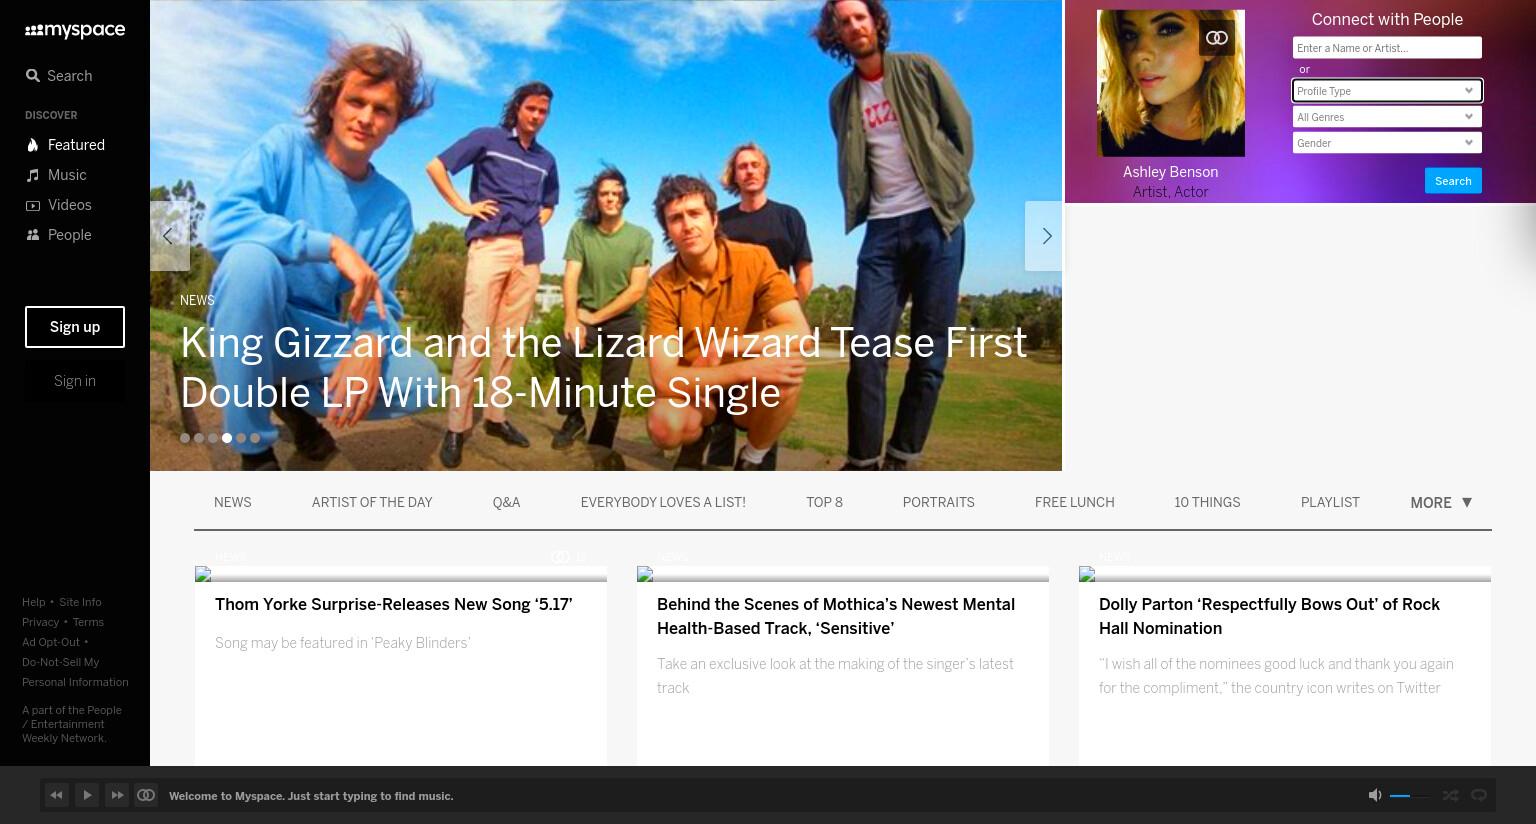Connect with Ashley Benson icon
Viewport: 1536px width, 824px height.
1217,38
